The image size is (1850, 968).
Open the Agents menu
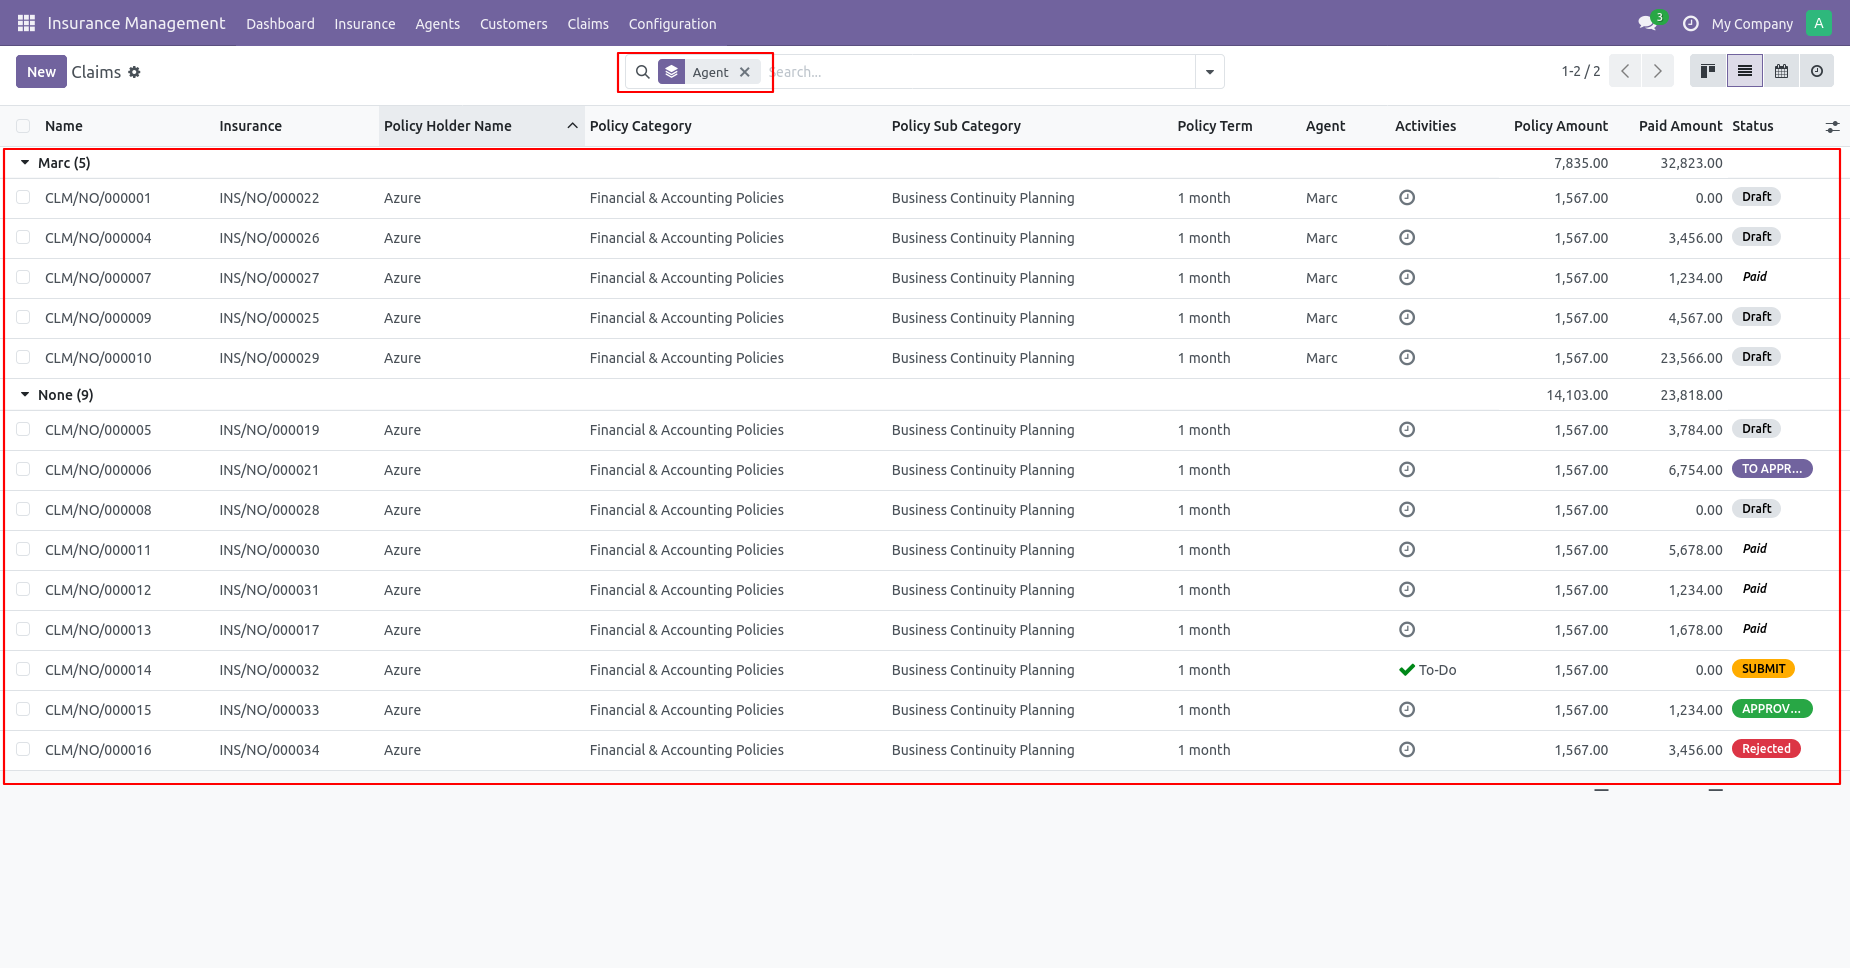438,24
